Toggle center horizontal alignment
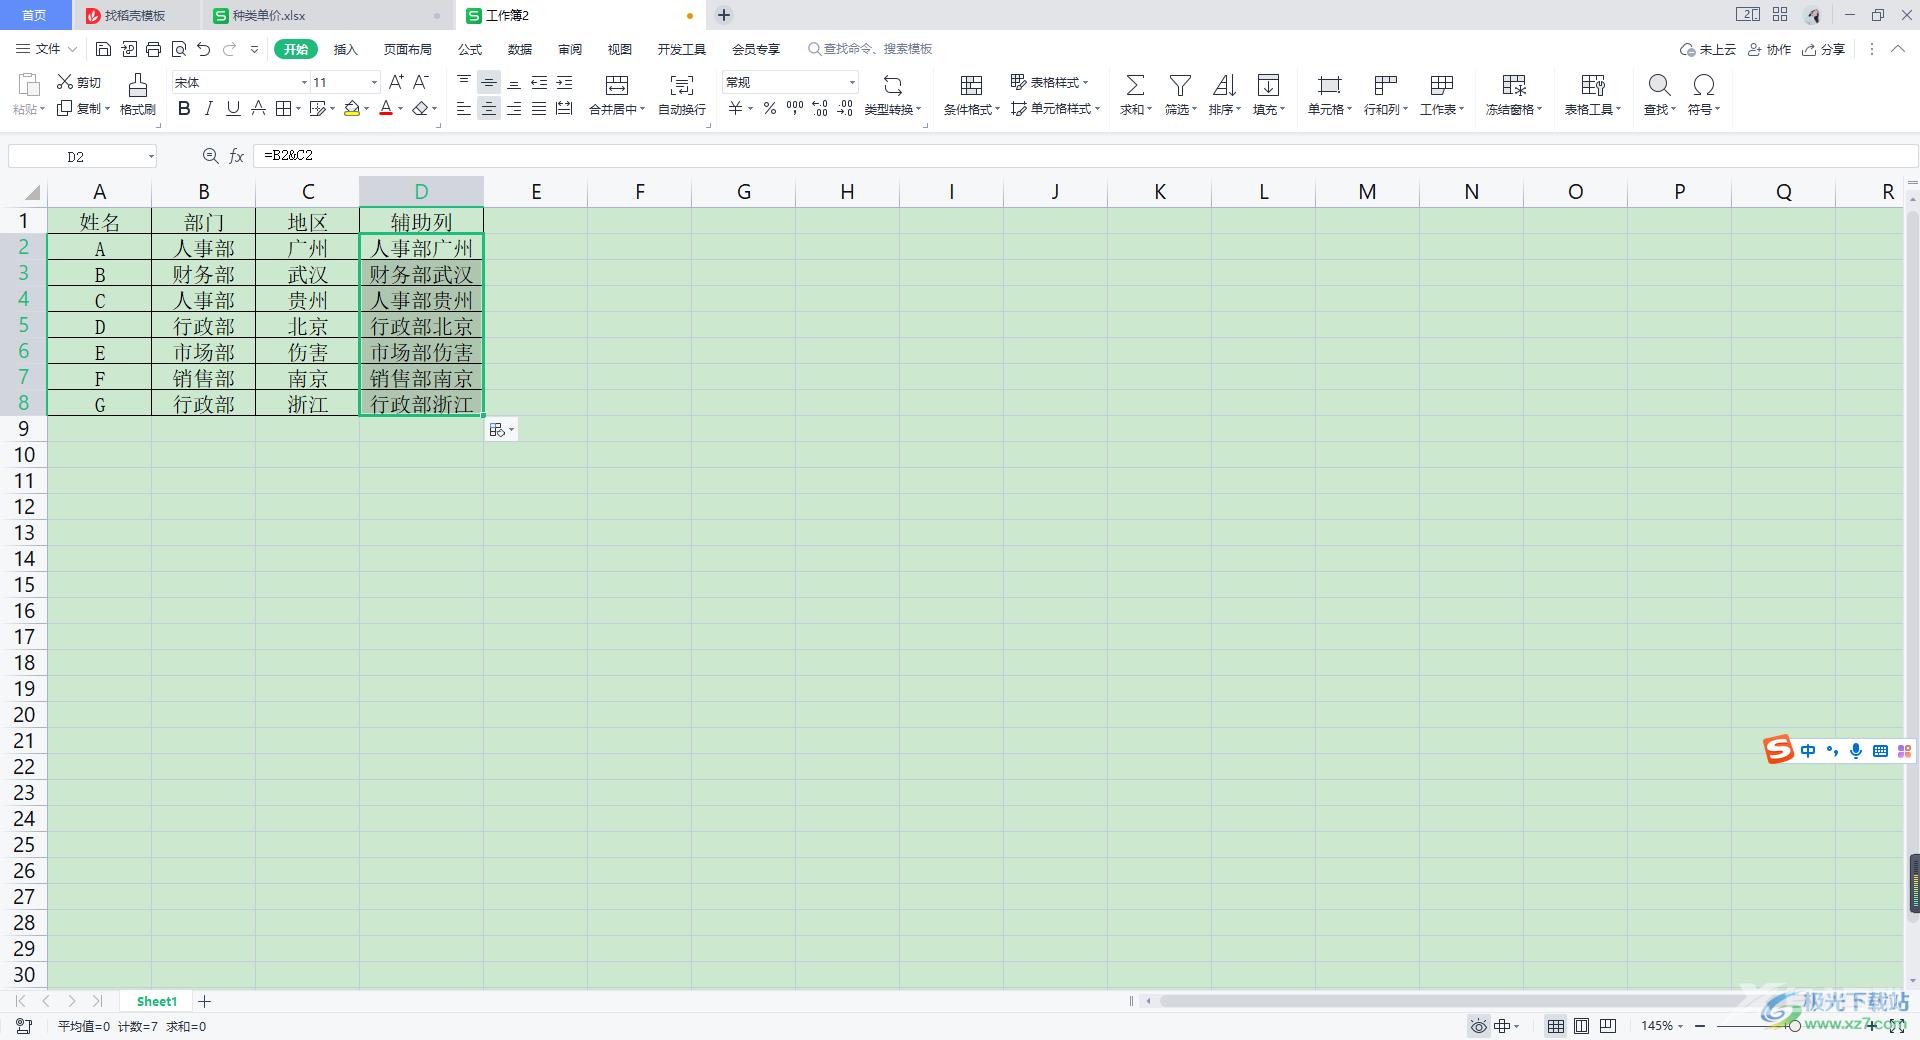Viewport: 1920px width, 1040px height. [x=489, y=109]
